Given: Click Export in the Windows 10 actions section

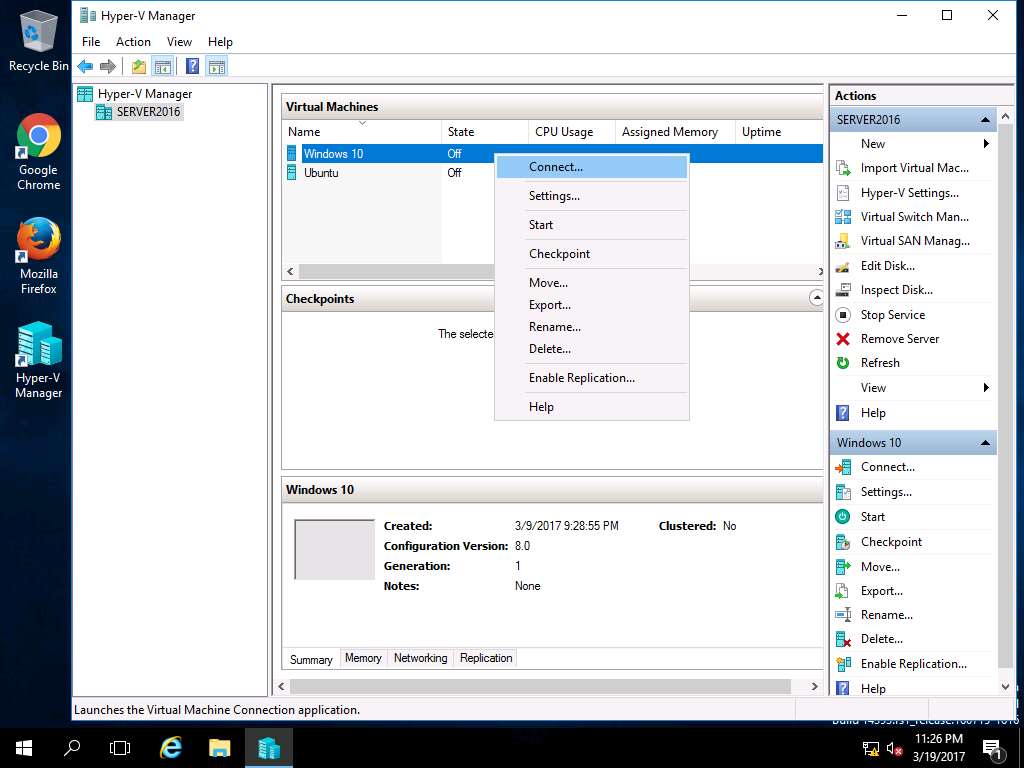Looking at the screenshot, I should click(881, 590).
